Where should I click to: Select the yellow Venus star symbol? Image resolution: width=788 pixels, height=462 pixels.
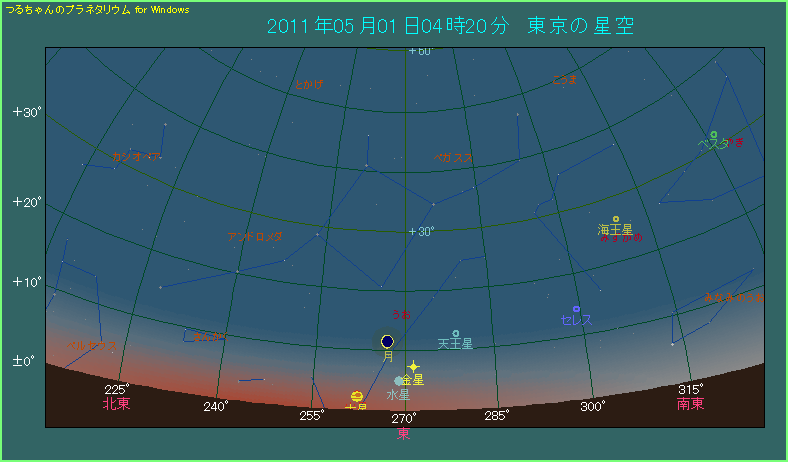pos(412,367)
